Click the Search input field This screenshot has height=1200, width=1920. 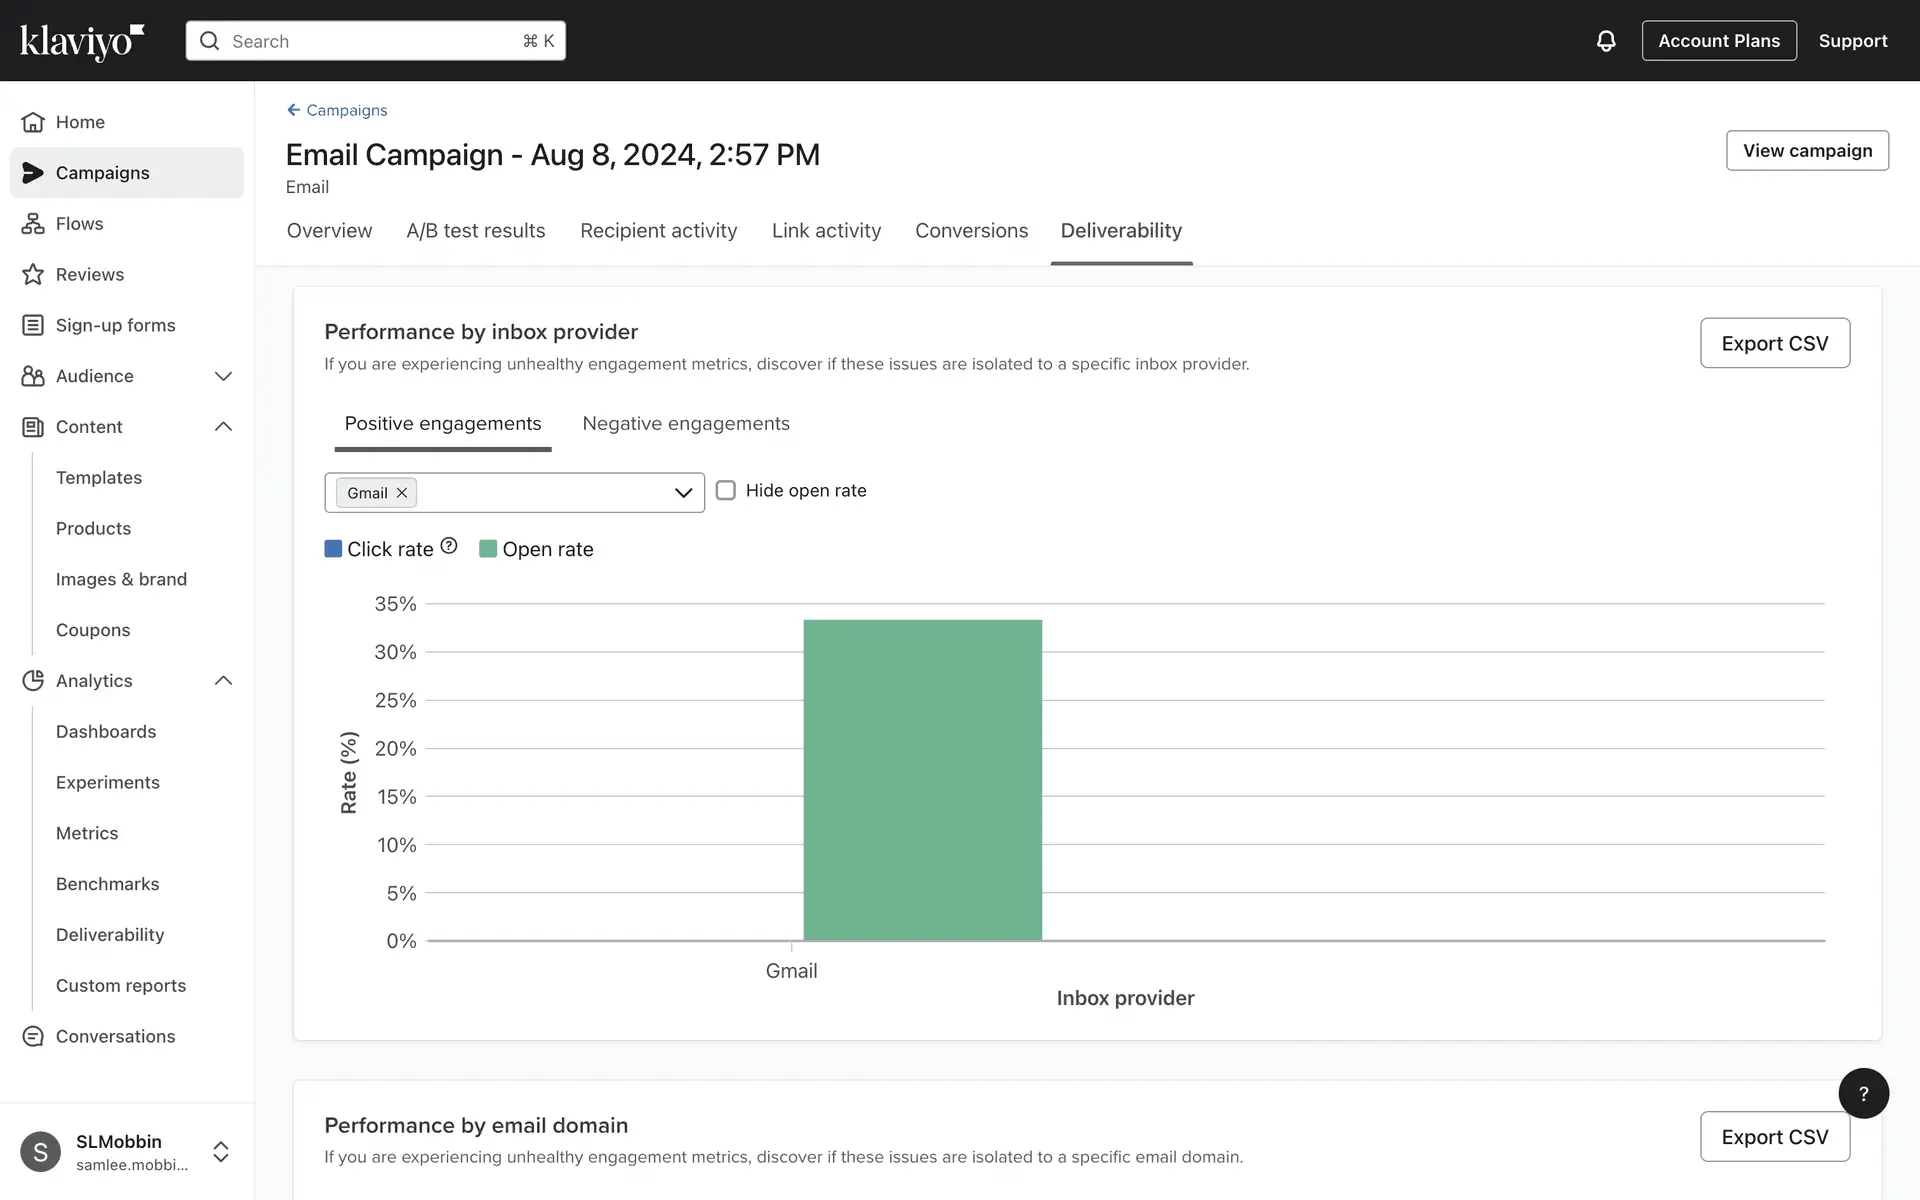375,41
